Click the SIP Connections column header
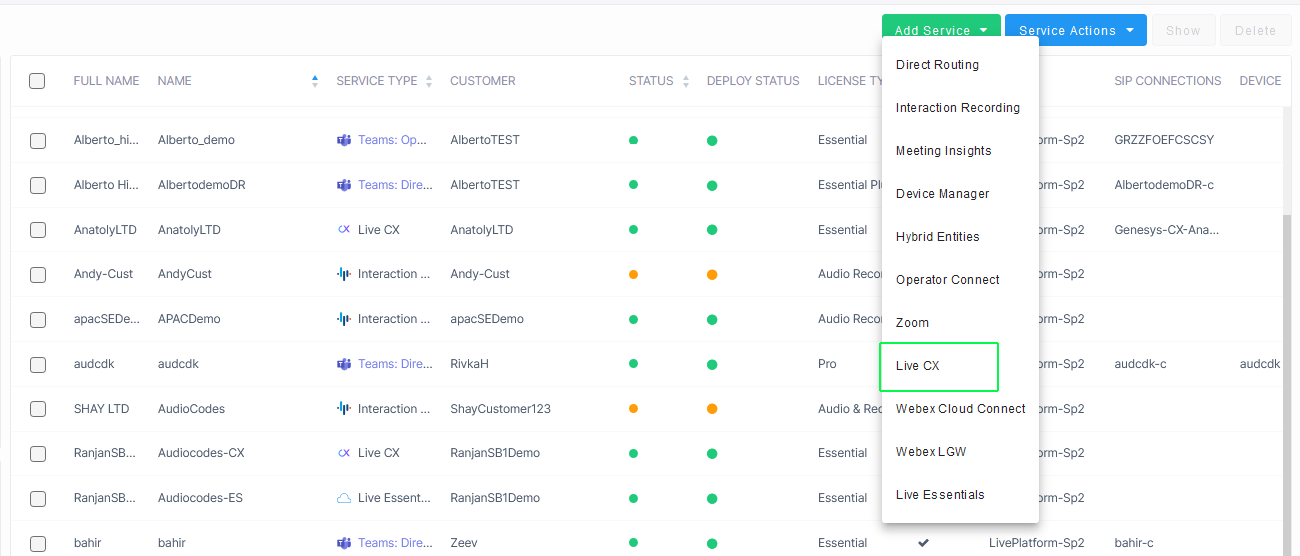The width and height of the screenshot is (1300, 556). pyautogui.click(x=1168, y=81)
